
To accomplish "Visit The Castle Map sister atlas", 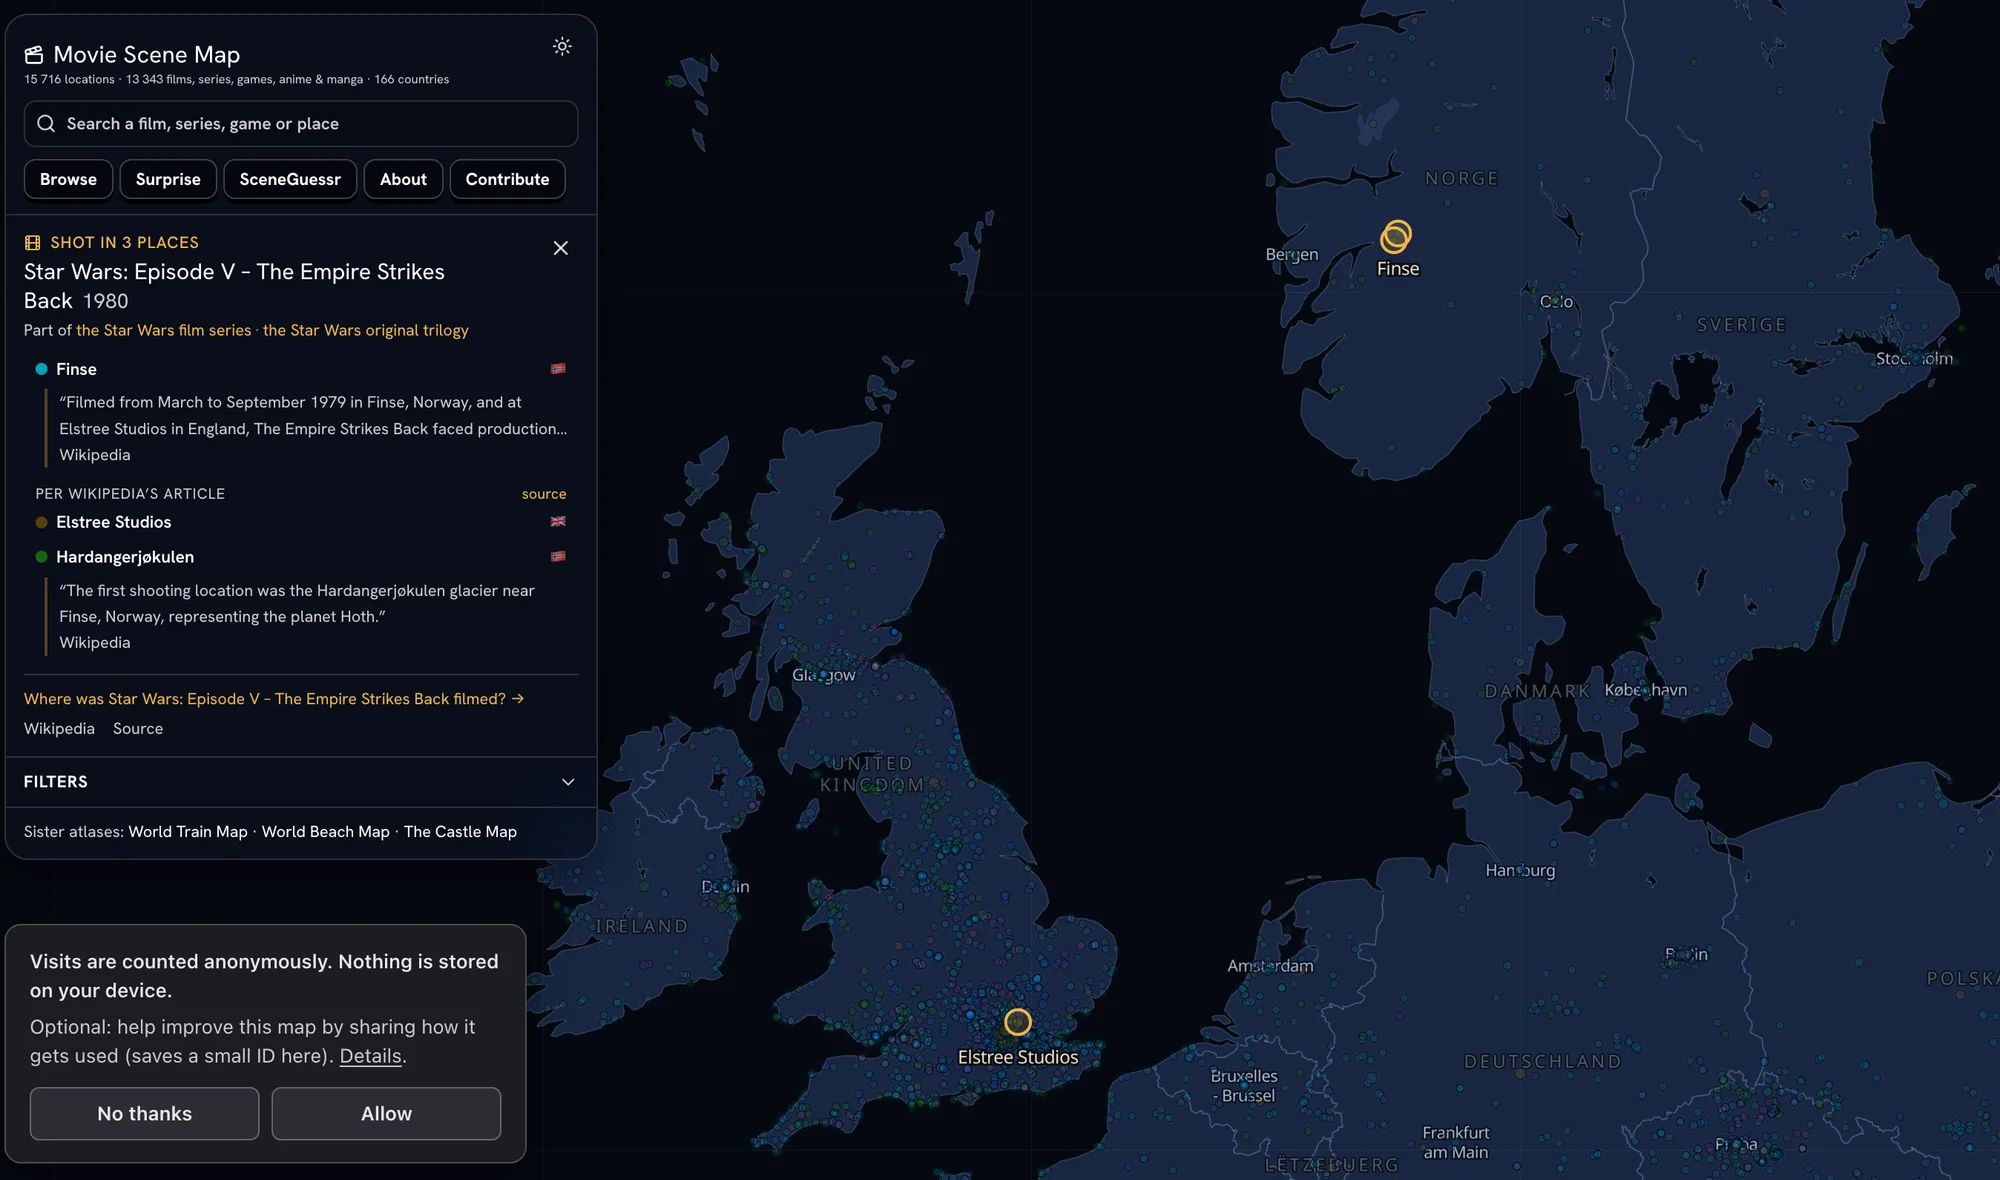I will tap(460, 832).
